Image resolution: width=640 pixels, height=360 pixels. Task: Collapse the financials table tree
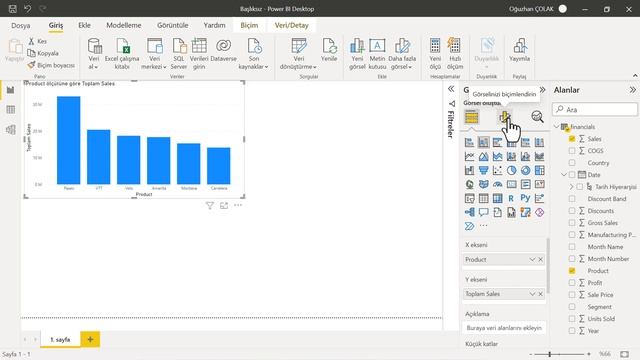pos(557,127)
